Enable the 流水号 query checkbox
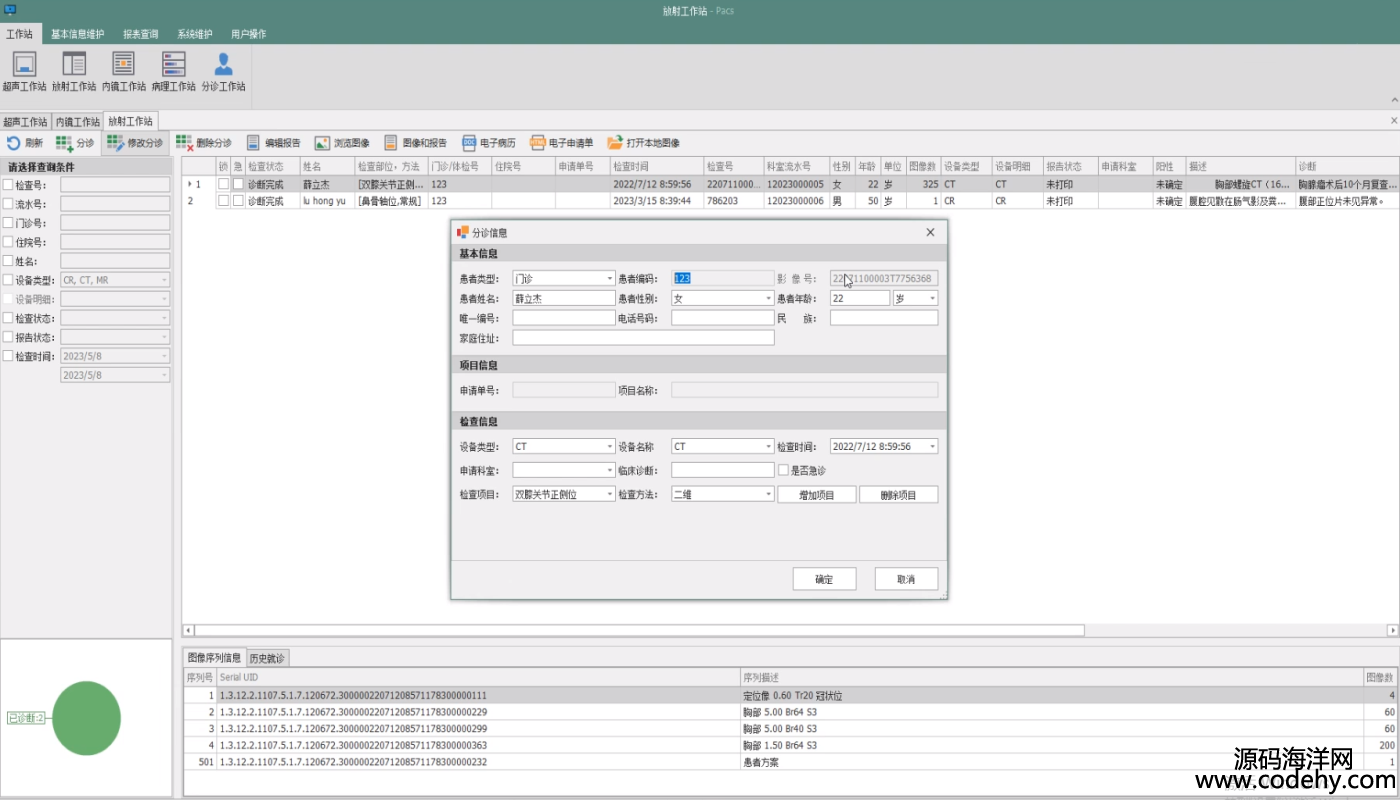This screenshot has width=1400, height=800. [x=8, y=204]
